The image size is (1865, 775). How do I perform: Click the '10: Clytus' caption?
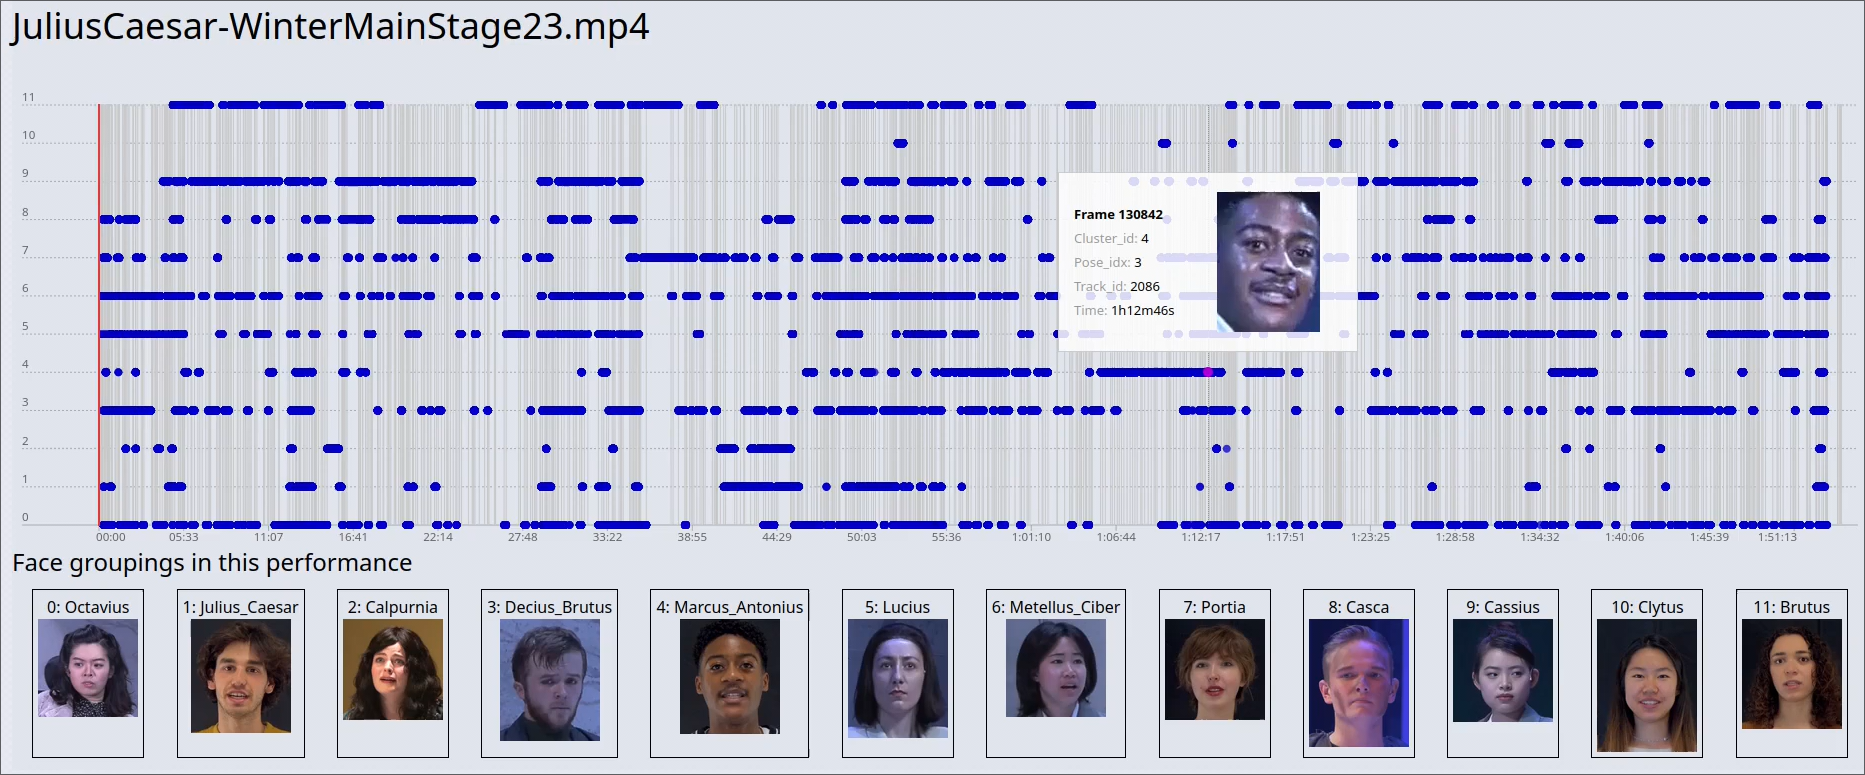pos(1647,607)
